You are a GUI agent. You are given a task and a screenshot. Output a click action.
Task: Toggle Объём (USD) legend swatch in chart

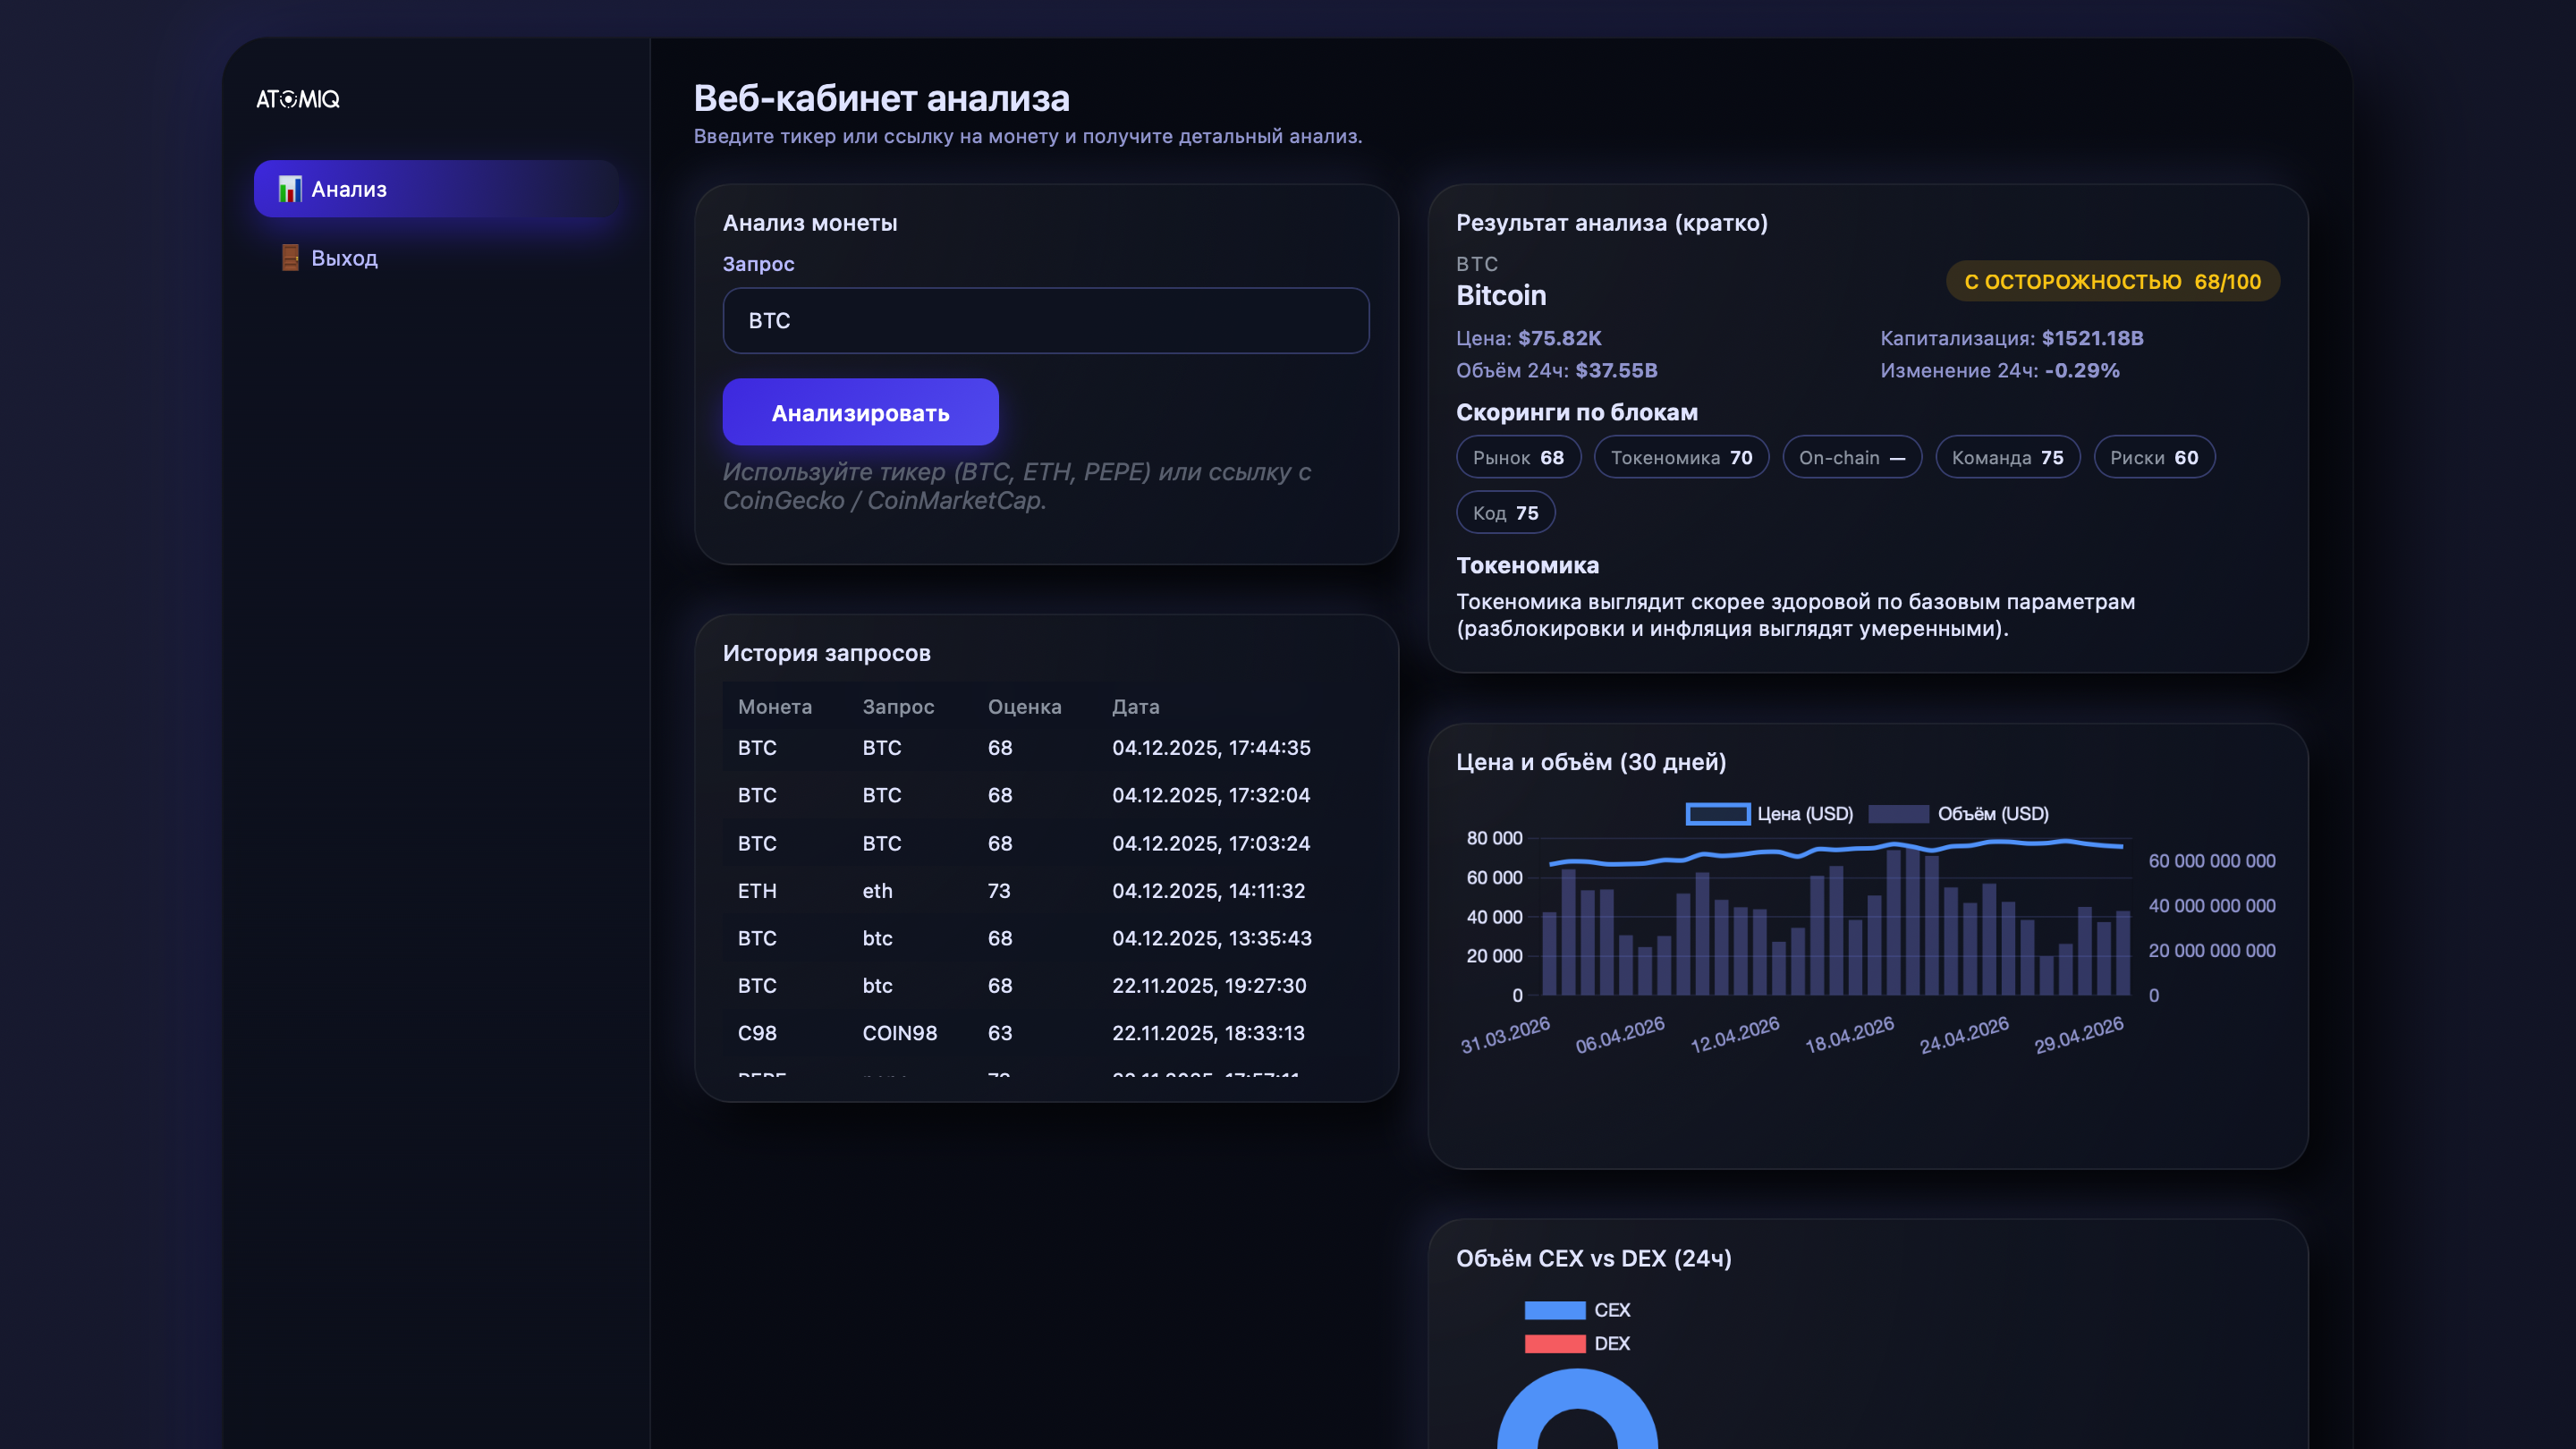tap(1898, 814)
